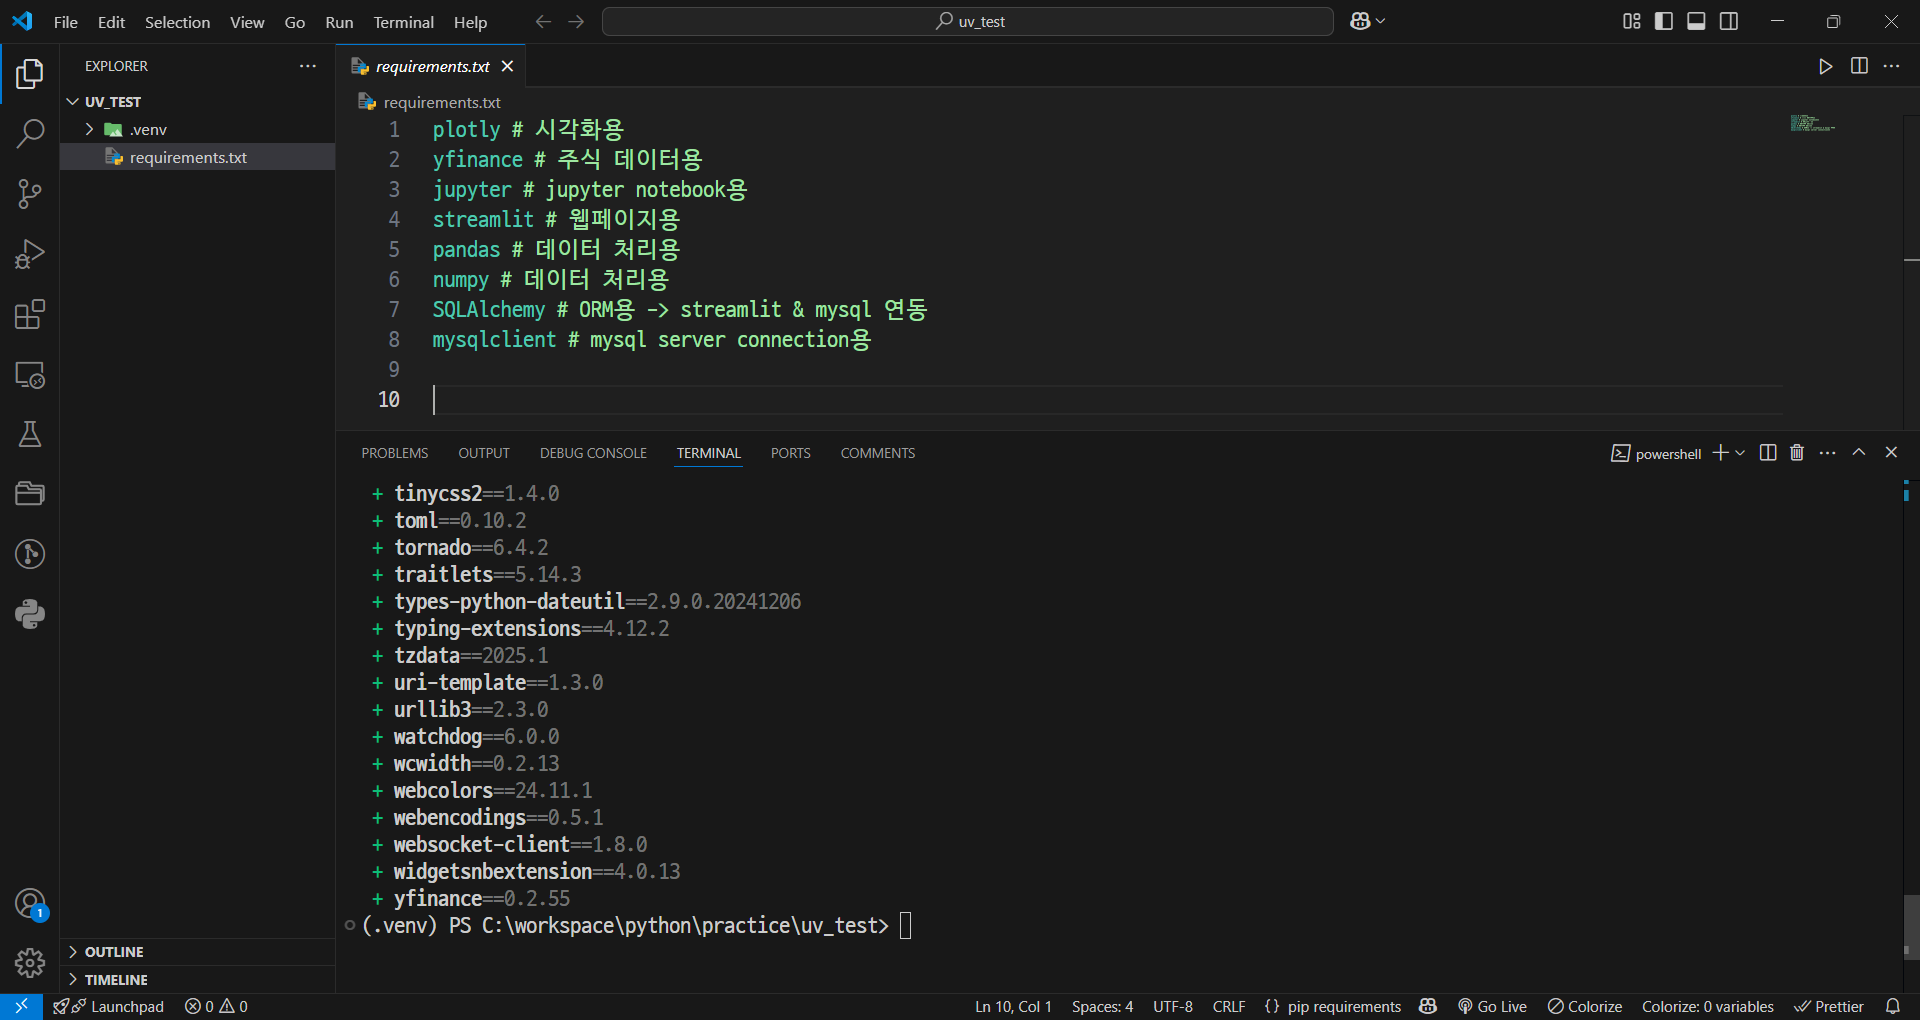Open Explorer Views and More Actions
The height and width of the screenshot is (1020, 1920).
(308, 66)
